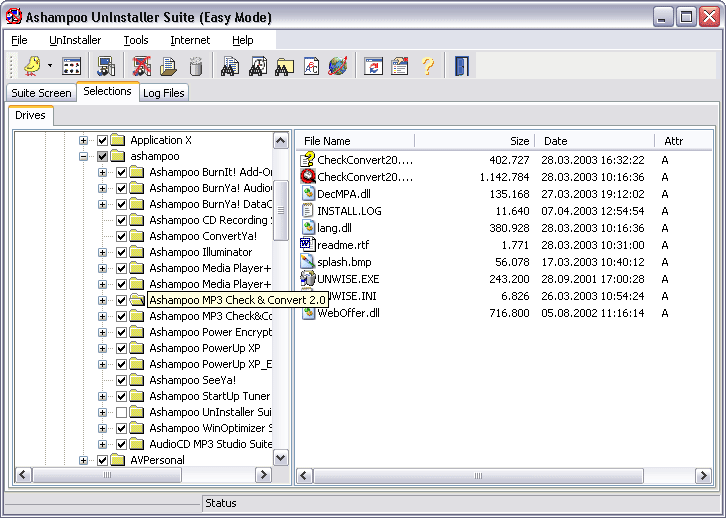726x518 pixels.
Task: Click the binoculars with document search icon
Action: 230,66
